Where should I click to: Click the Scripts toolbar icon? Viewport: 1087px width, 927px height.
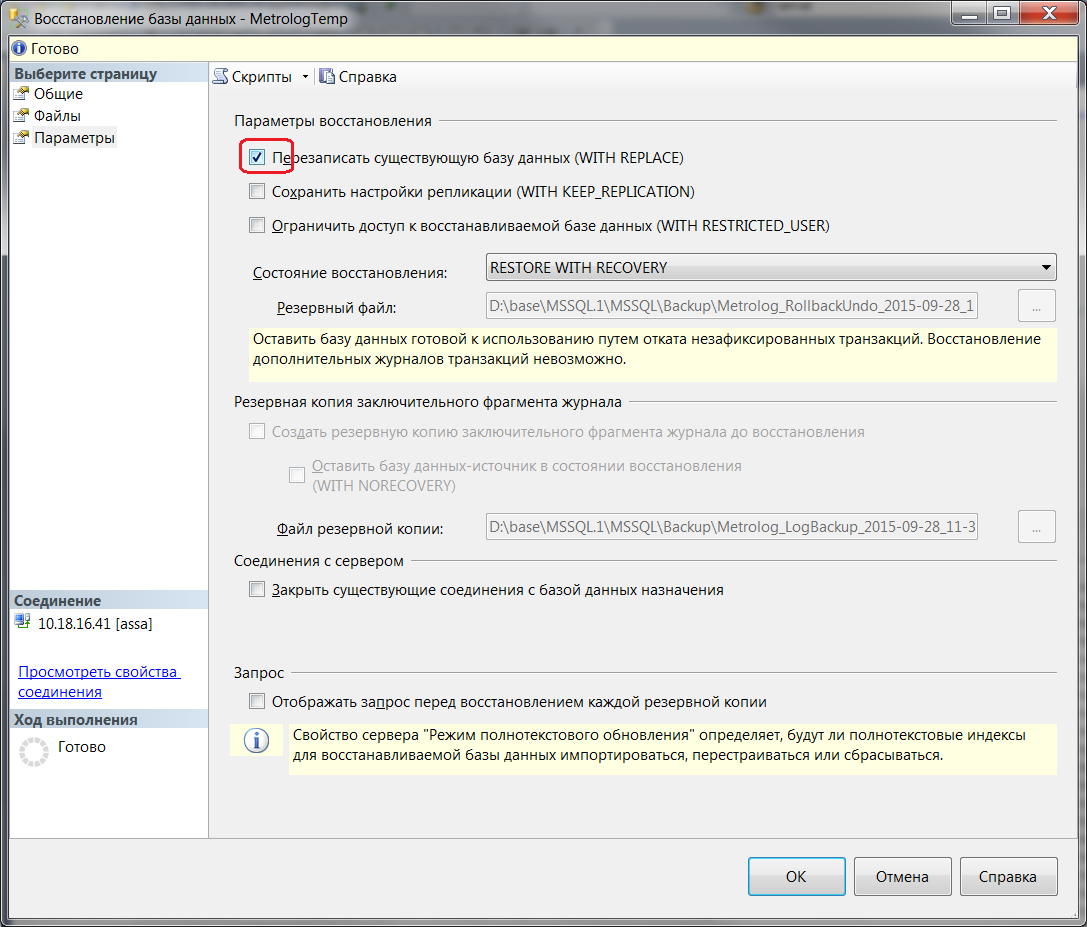221,77
